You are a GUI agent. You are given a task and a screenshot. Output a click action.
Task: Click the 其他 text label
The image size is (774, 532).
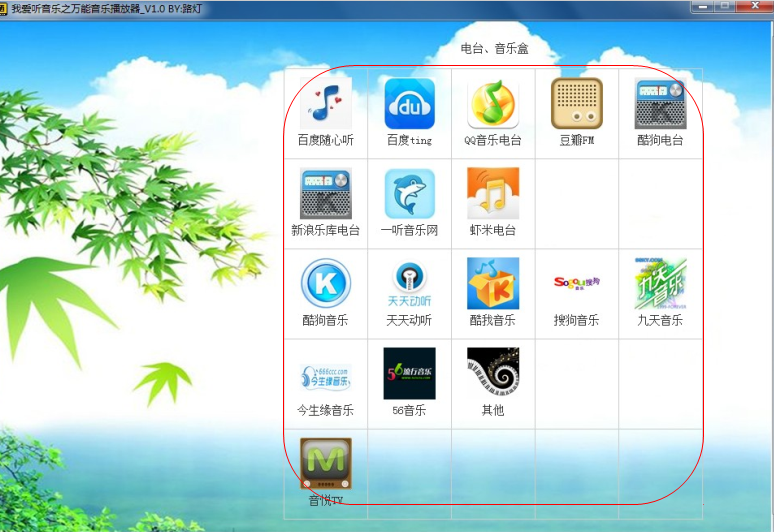(x=493, y=410)
